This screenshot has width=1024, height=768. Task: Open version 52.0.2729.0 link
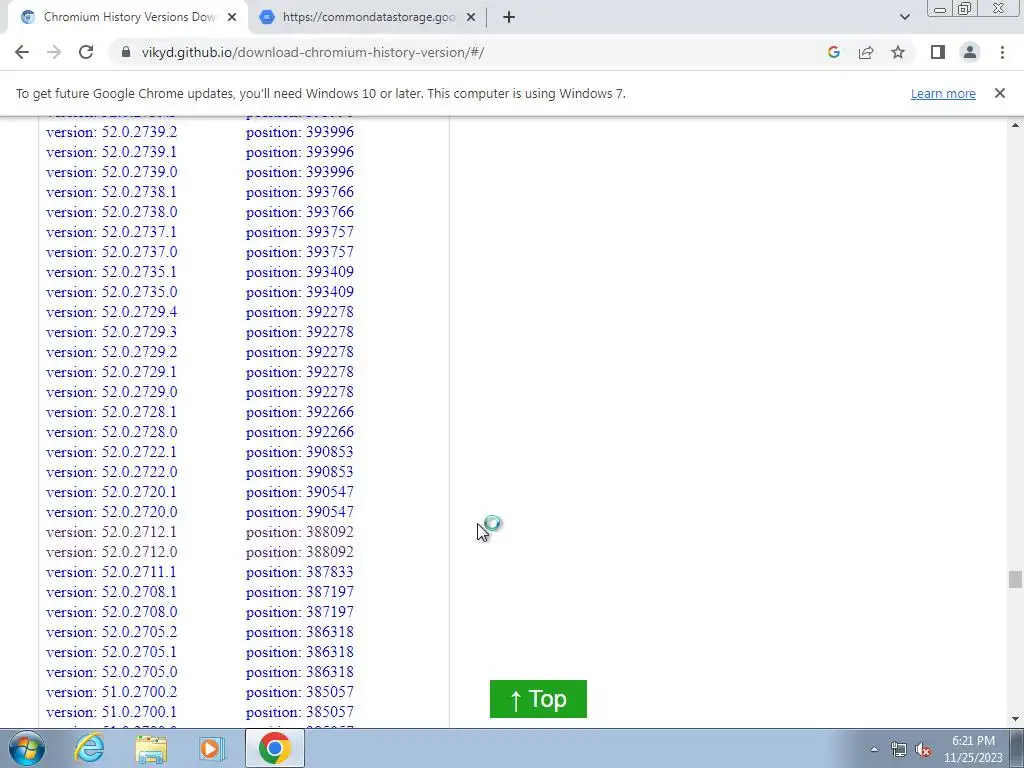tap(112, 392)
